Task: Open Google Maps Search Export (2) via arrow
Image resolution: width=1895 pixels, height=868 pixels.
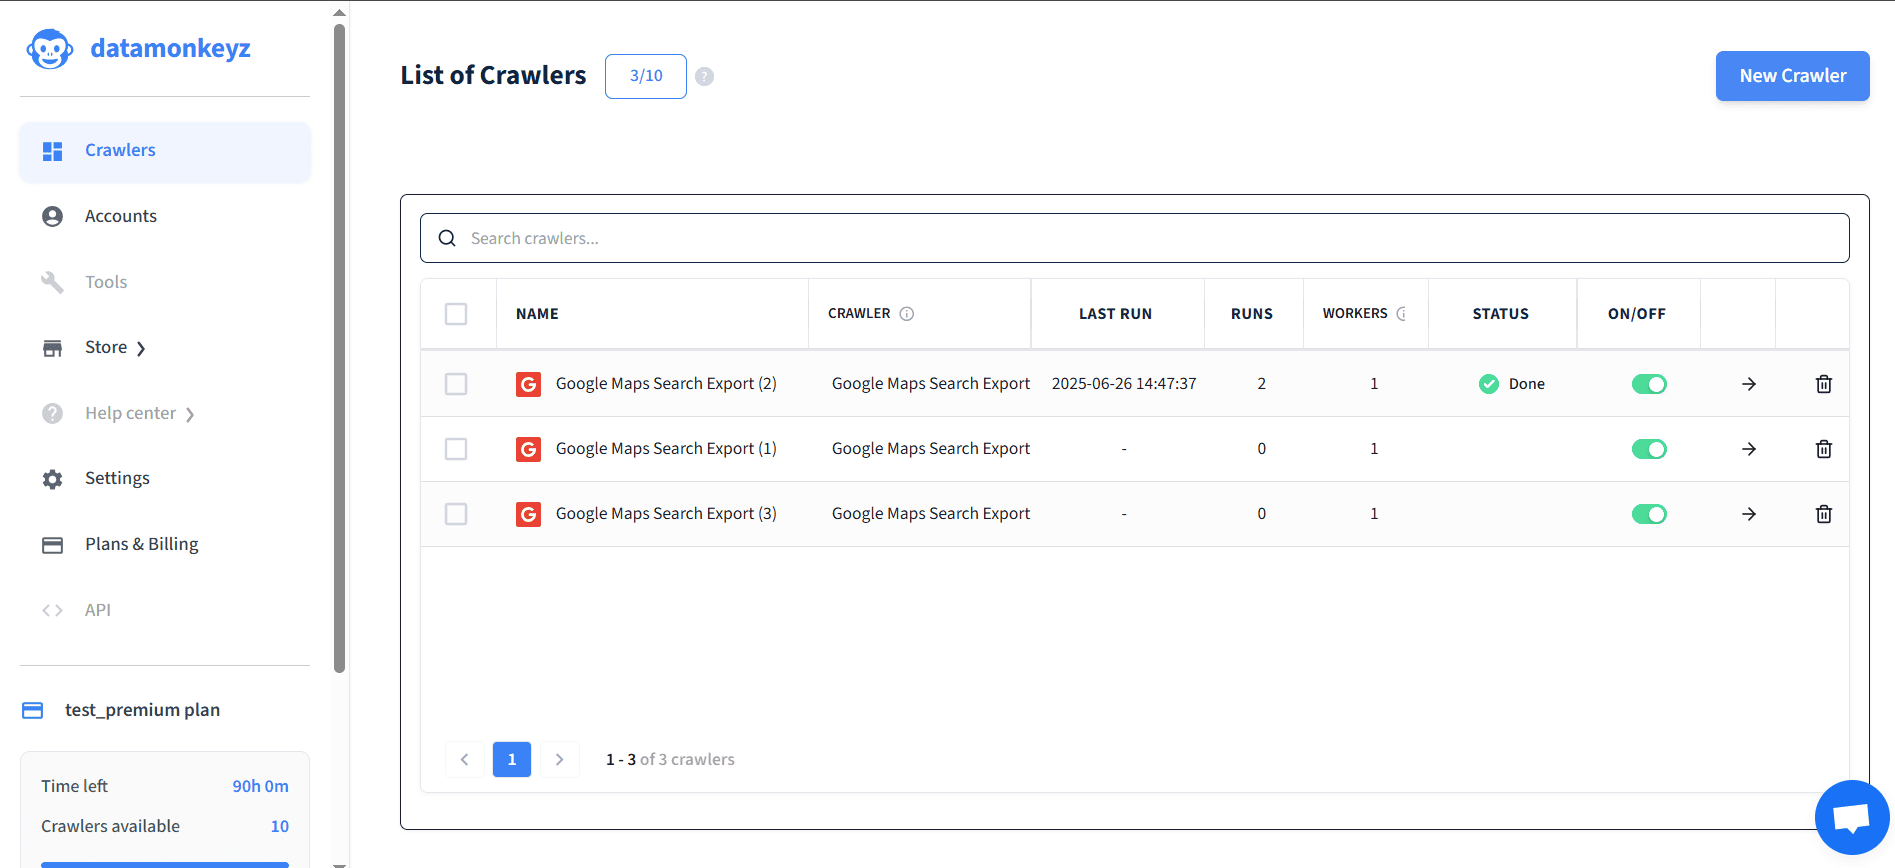Action: [1749, 384]
